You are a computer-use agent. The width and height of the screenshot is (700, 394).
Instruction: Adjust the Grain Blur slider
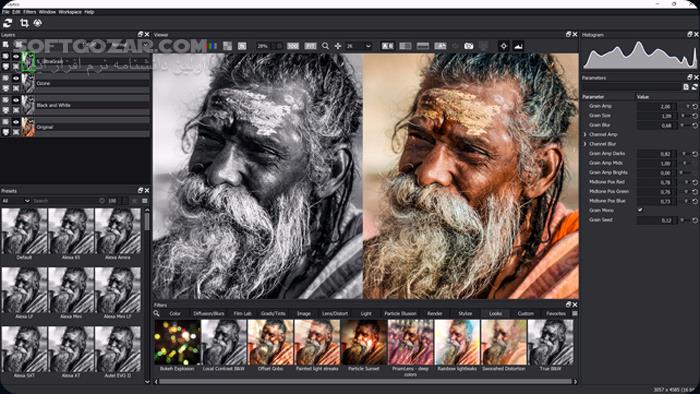684,125
